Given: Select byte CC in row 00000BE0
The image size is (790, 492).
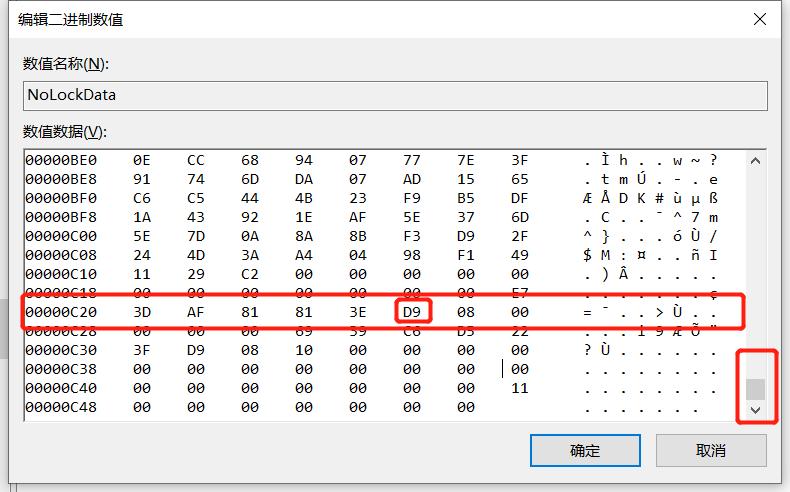Looking at the screenshot, I should (x=196, y=160).
